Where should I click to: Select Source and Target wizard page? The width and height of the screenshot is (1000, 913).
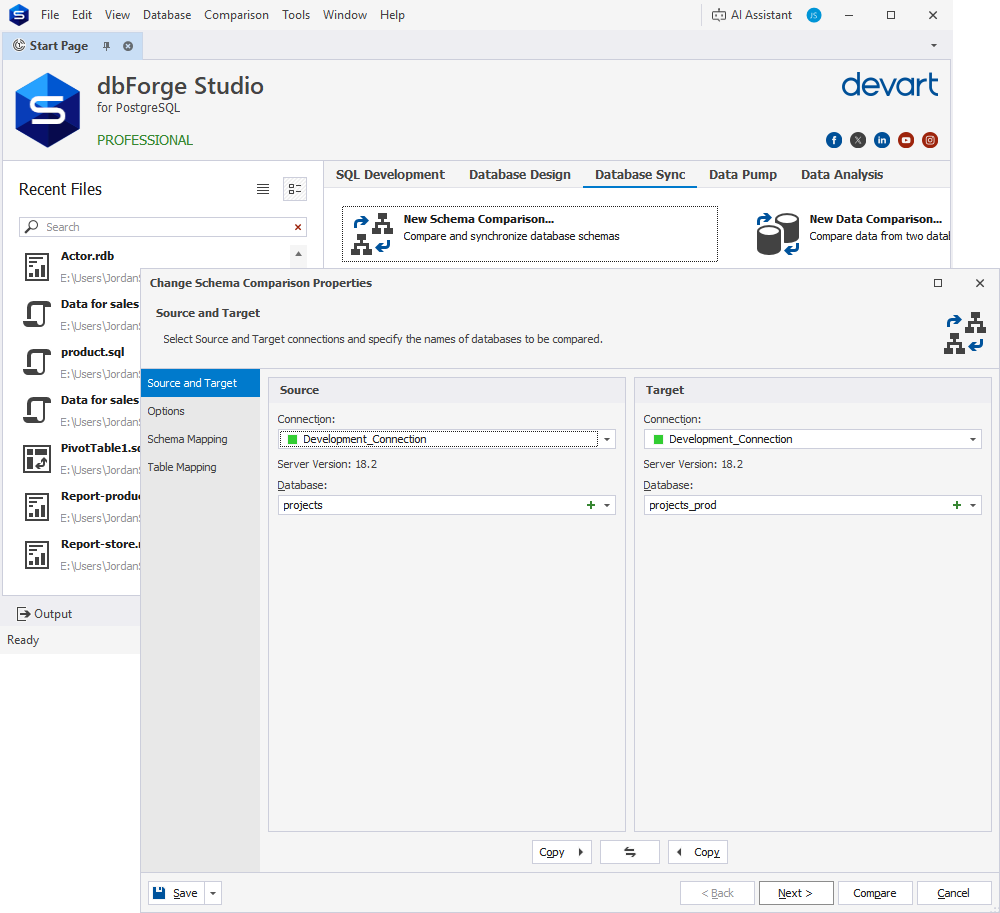pyautogui.click(x=200, y=383)
